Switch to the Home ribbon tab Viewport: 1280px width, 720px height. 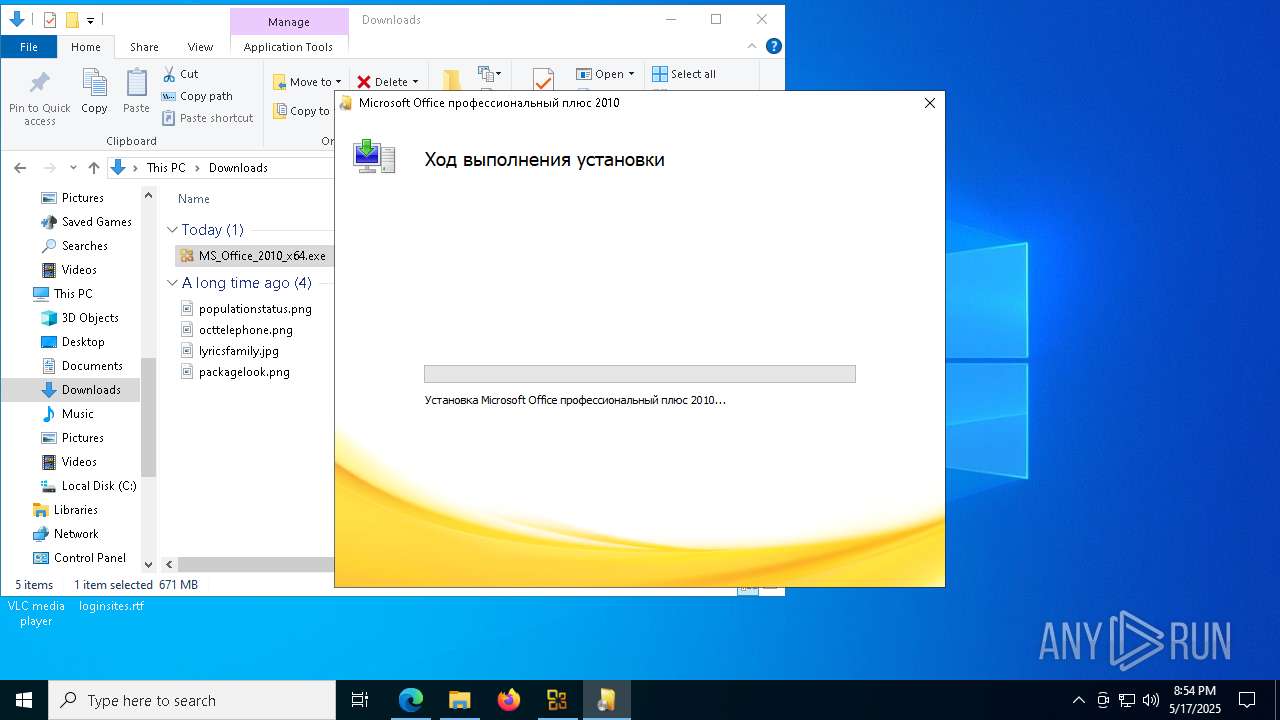click(x=86, y=47)
